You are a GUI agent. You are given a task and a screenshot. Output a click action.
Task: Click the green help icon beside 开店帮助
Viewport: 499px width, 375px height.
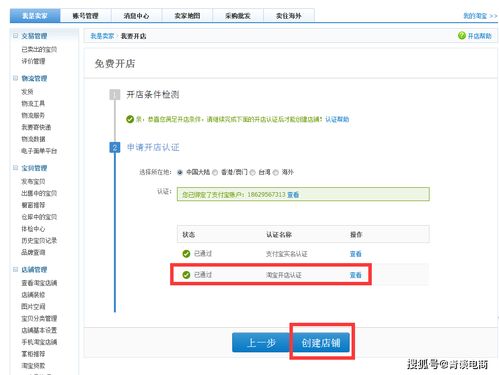click(462, 35)
